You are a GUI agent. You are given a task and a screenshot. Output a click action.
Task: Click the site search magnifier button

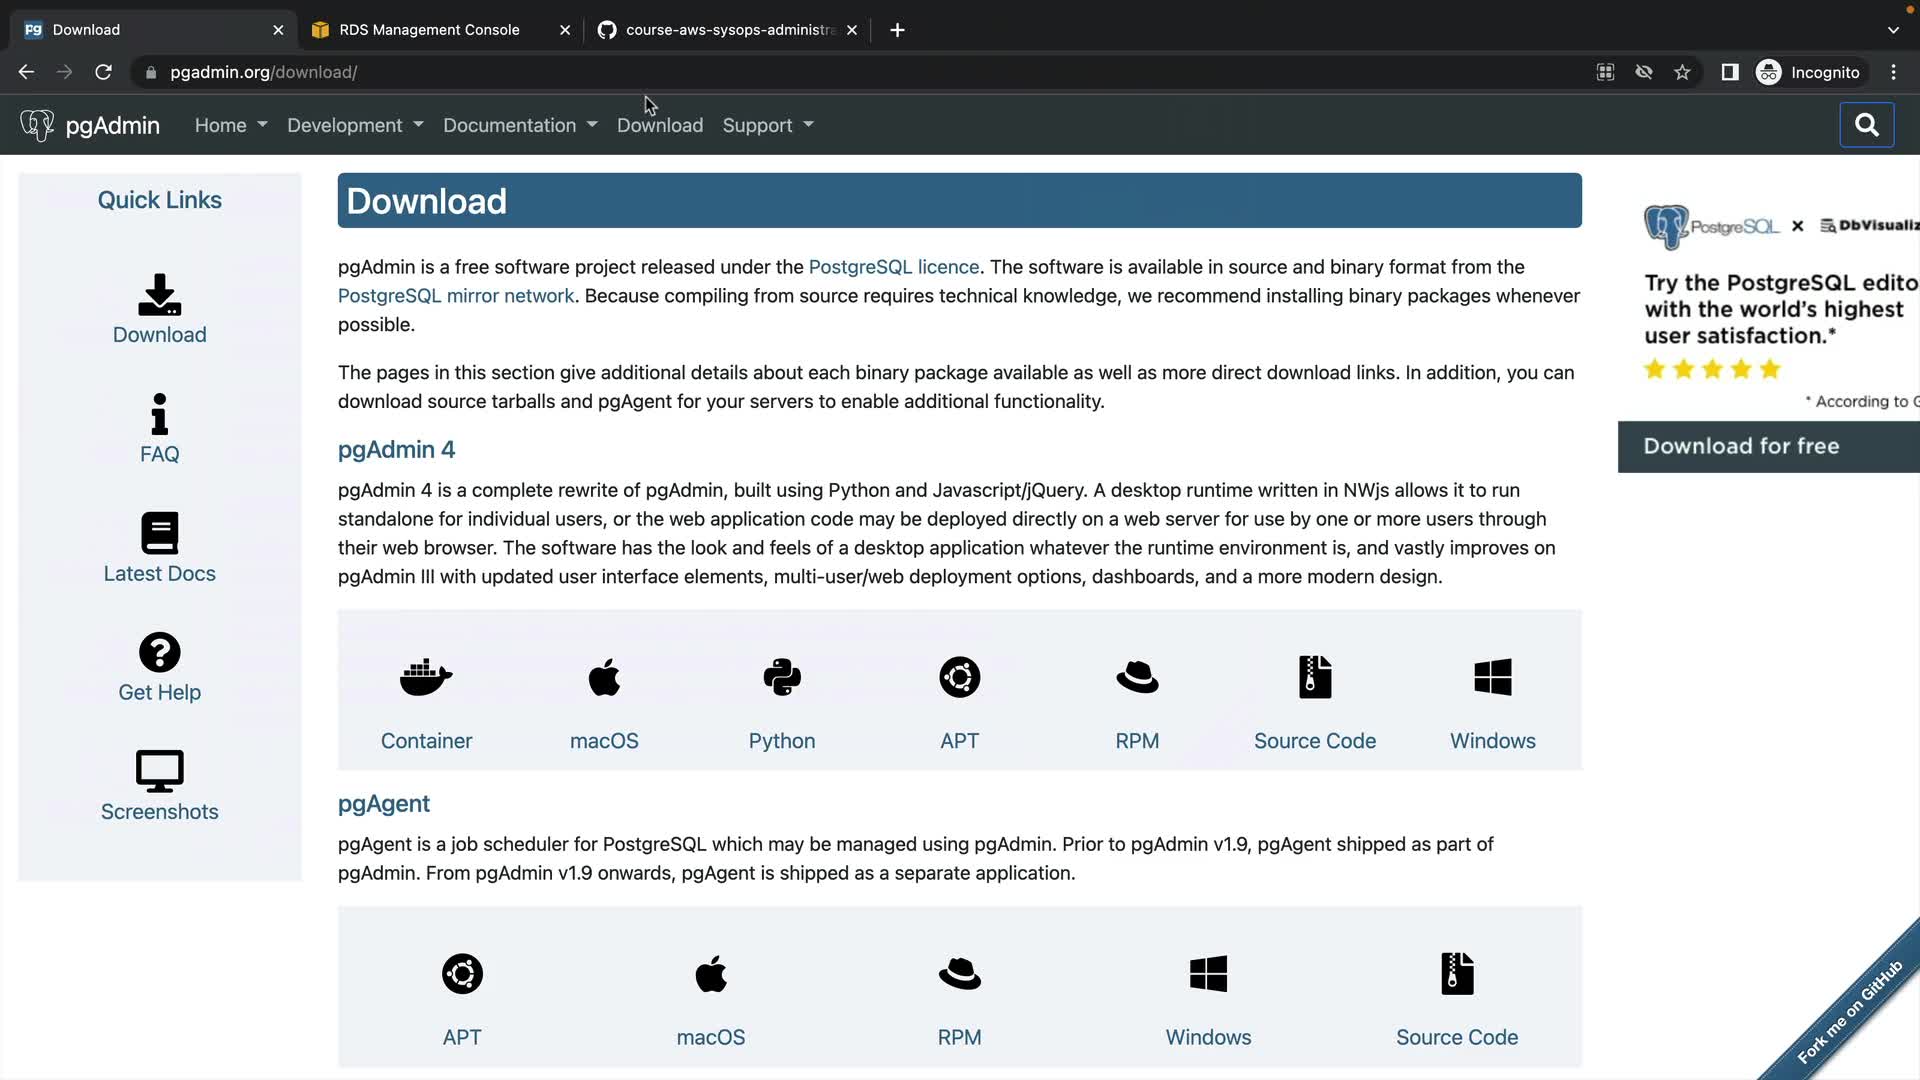[x=1866, y=125]
